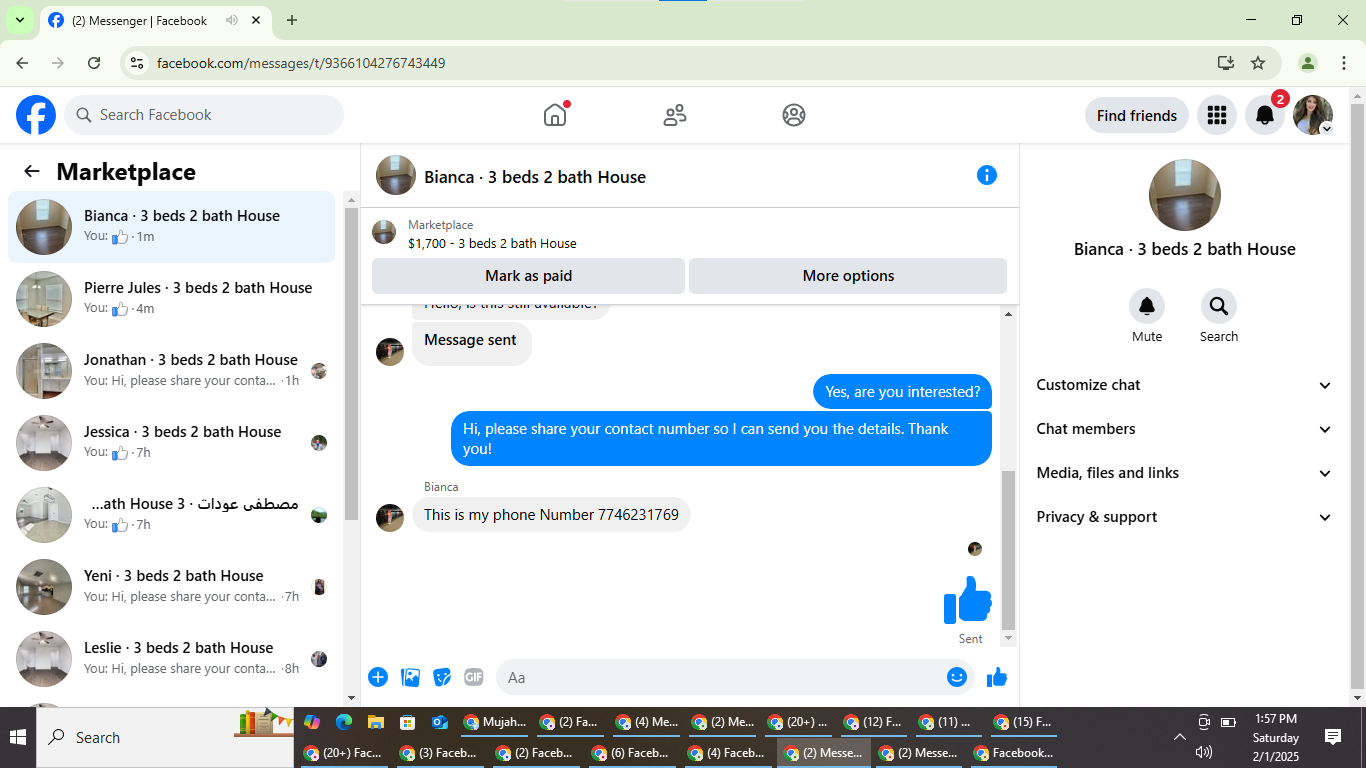
Task: Show hidden system tray icons
Action: point(1179,737)
